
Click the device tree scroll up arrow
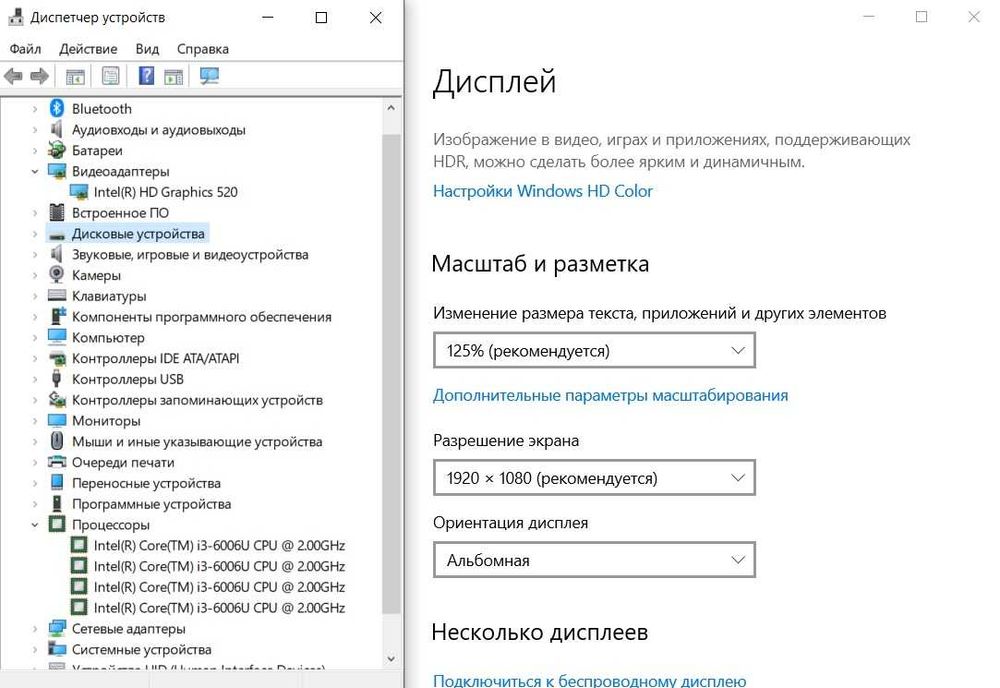(x=391, y=108)
